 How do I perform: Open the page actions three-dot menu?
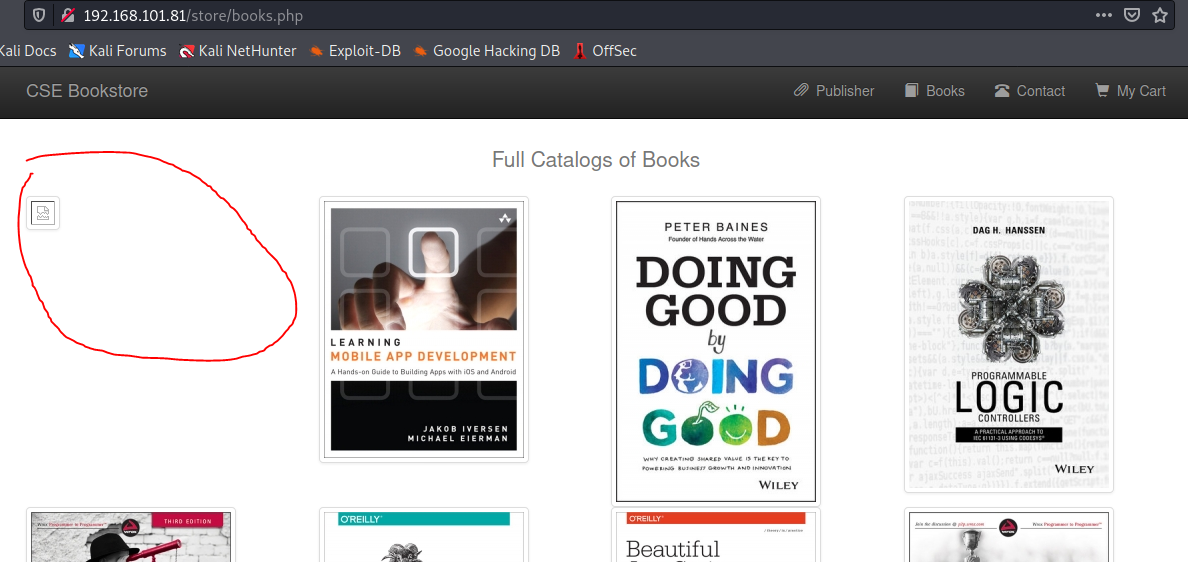pyautogui.click(x=1104, y=15)
